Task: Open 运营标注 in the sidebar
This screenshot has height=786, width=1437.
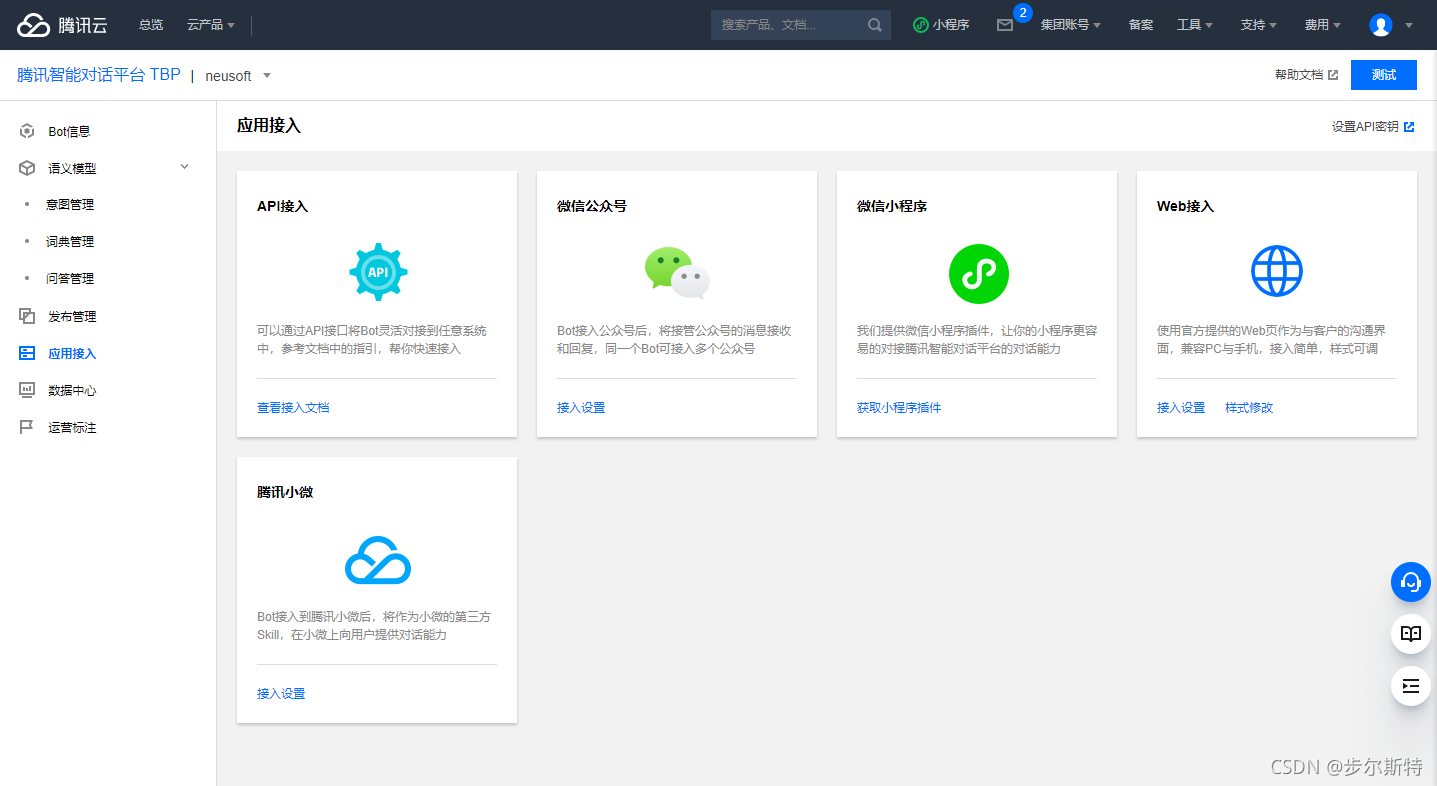Action: point(72,428)
